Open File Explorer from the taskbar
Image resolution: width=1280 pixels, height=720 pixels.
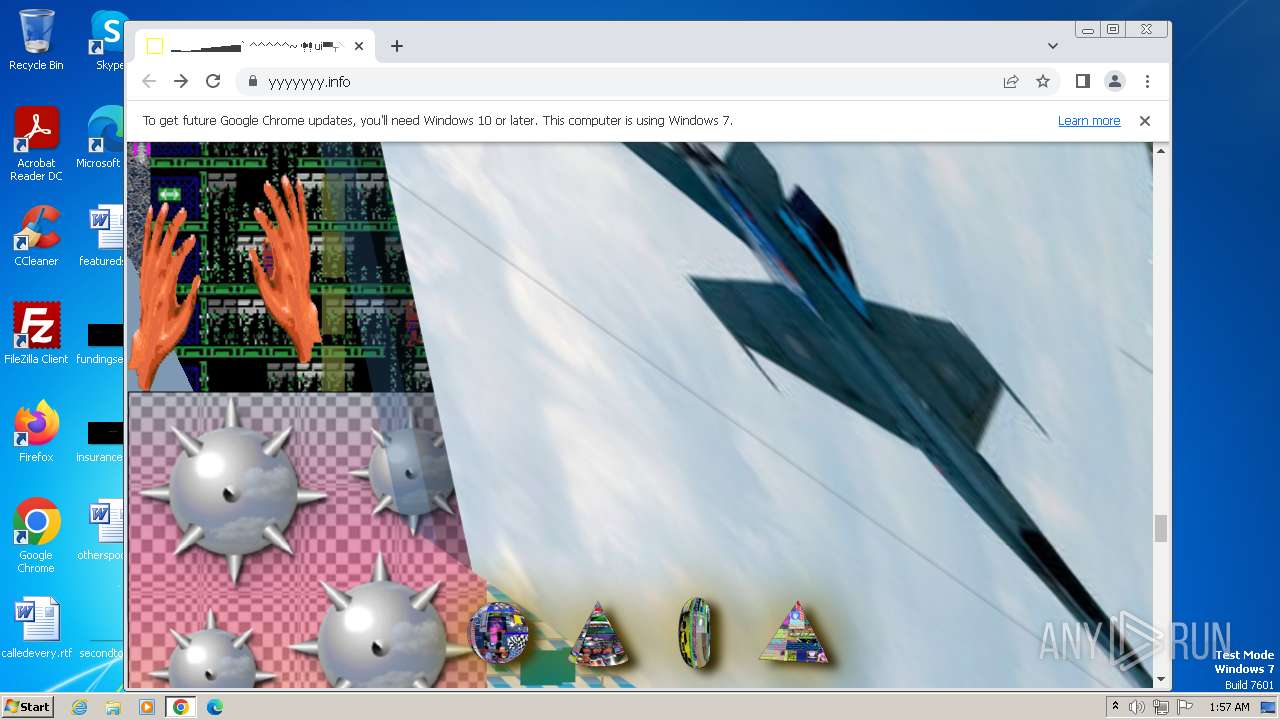coord(113,707)
